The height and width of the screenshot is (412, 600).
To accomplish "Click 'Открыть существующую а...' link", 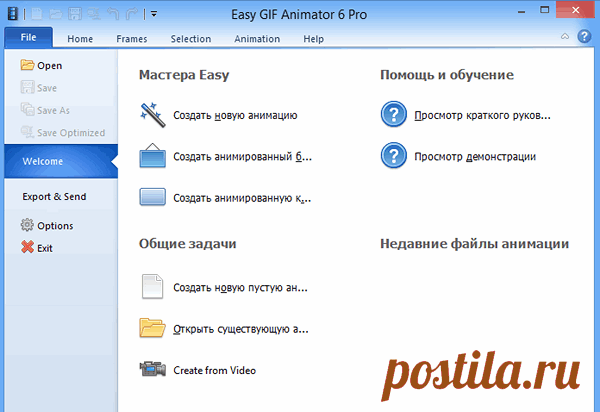I will tap(241, 329).
